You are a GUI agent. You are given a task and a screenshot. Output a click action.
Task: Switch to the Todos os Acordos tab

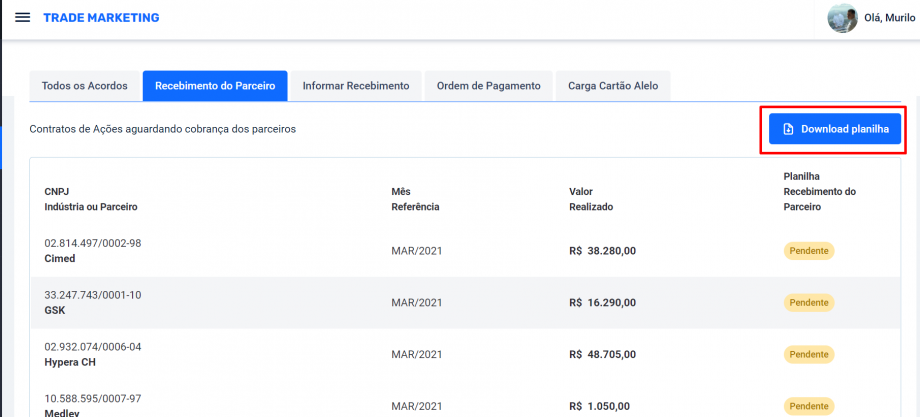85,86
